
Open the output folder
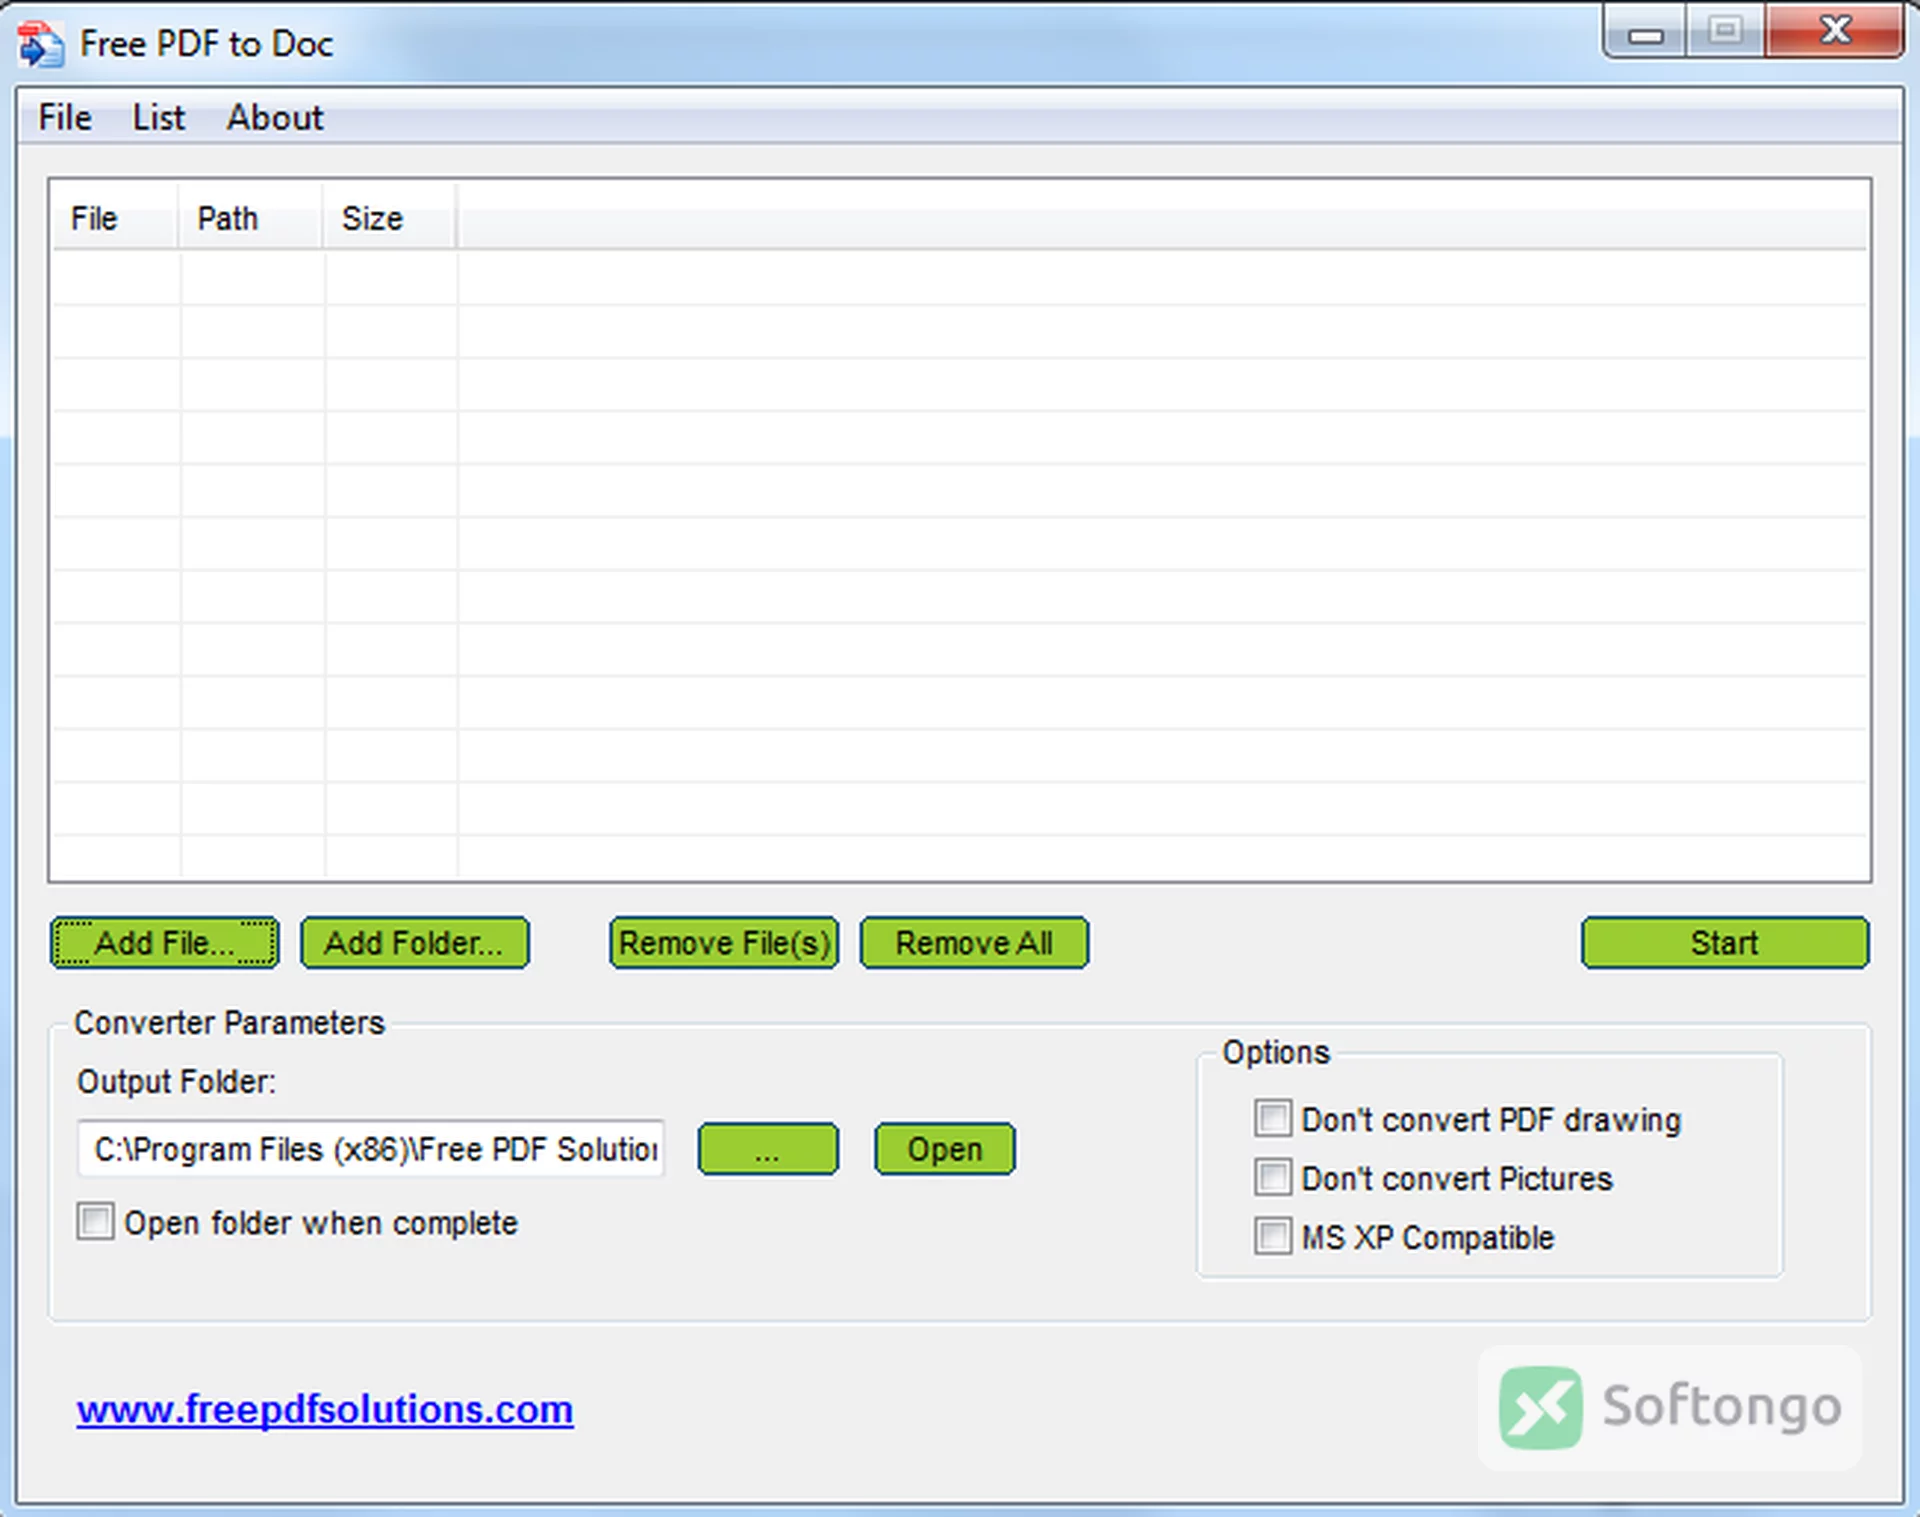944,1149
